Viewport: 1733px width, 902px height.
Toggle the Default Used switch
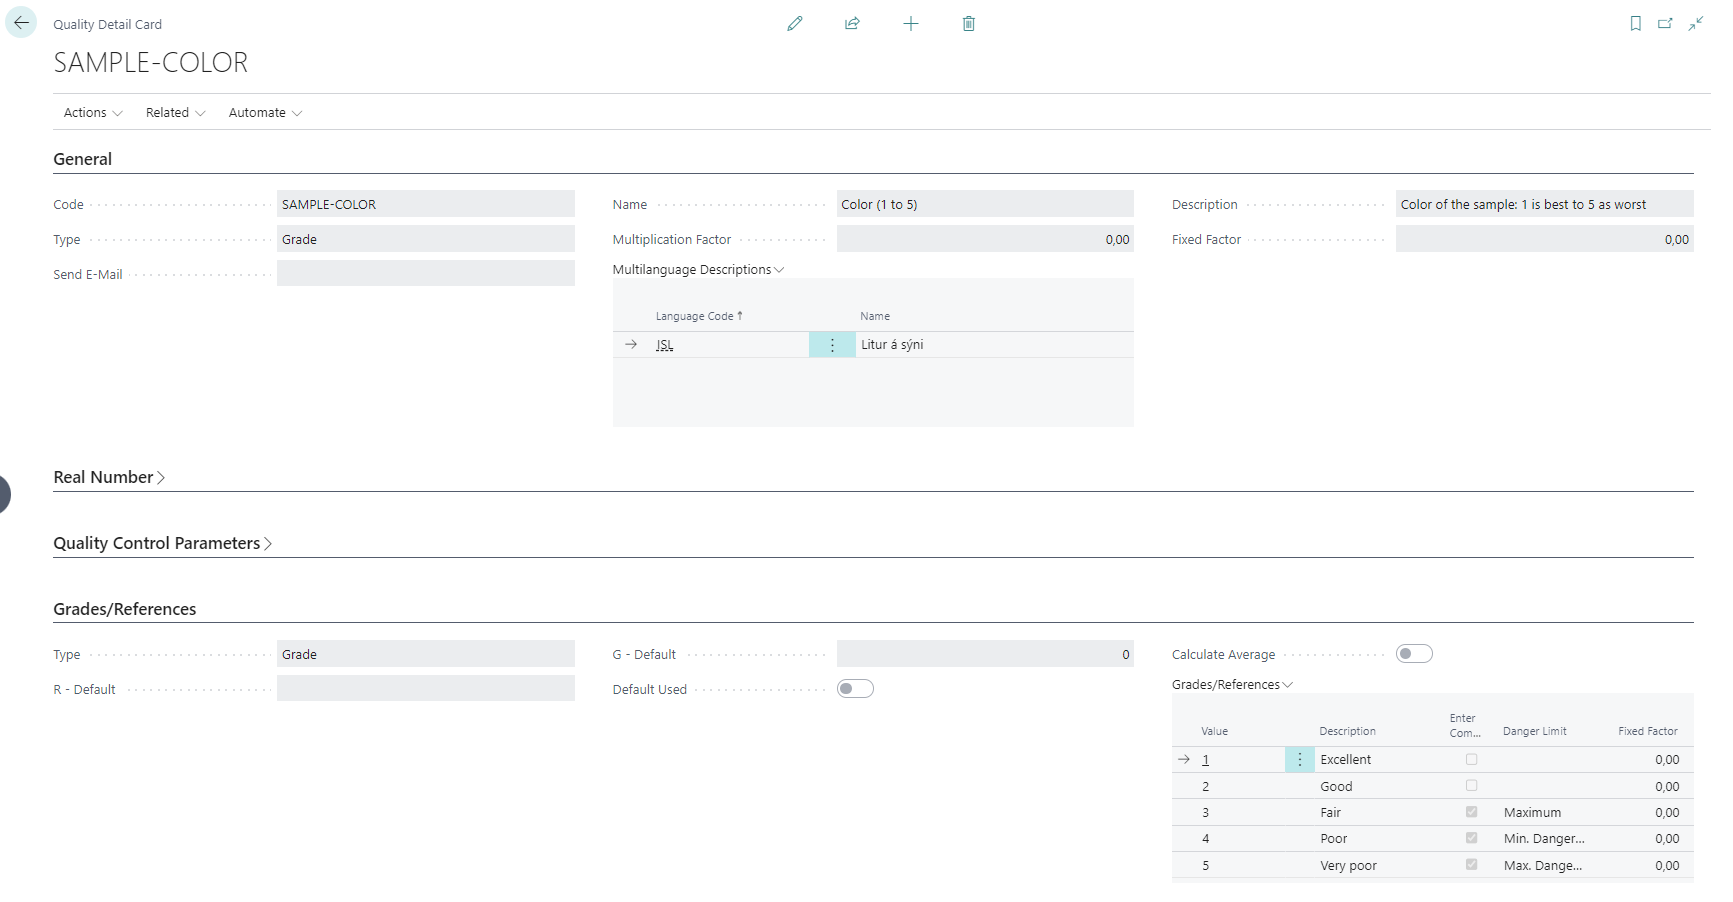pos(855,689)
